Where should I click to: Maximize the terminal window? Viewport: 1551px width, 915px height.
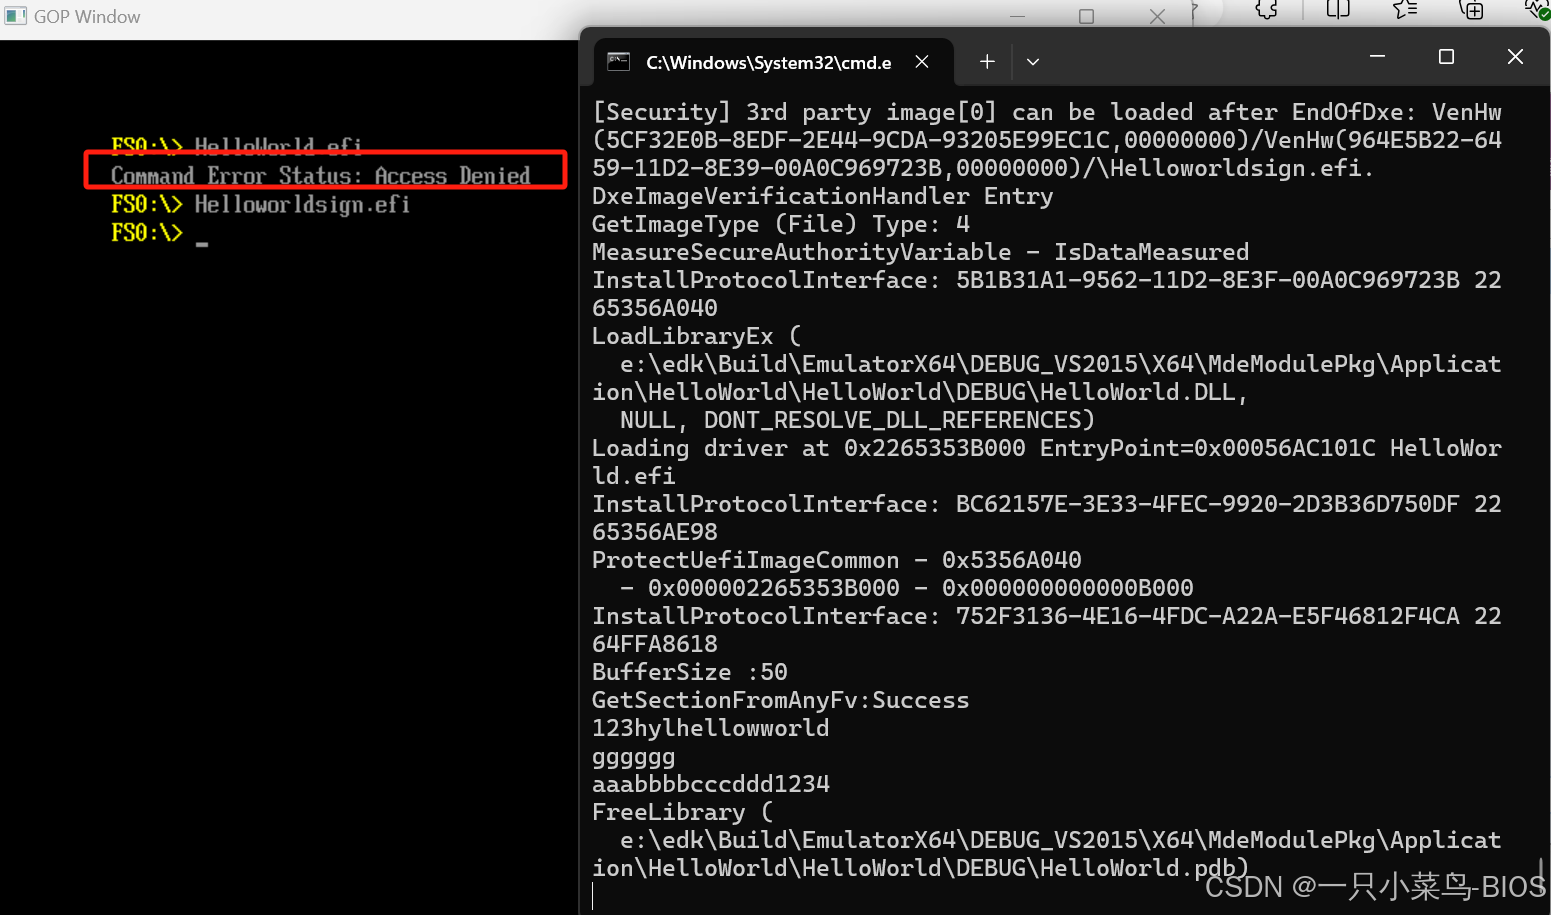pyautogui.click(x=1446, y=57)
